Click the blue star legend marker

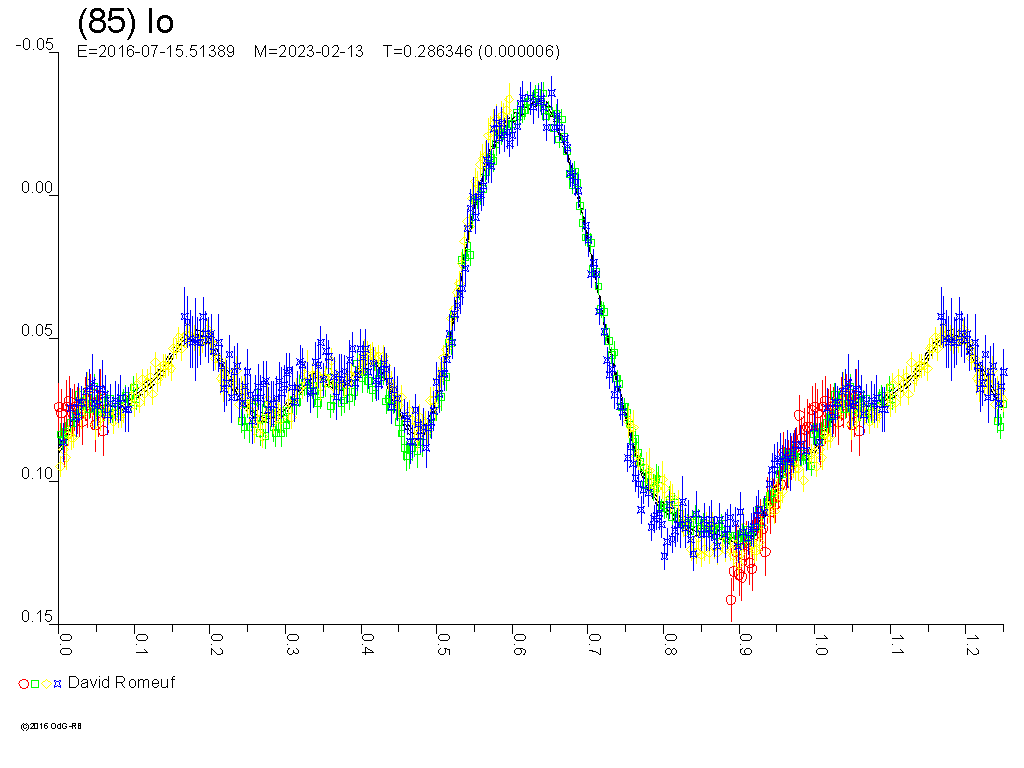(57, 684)
